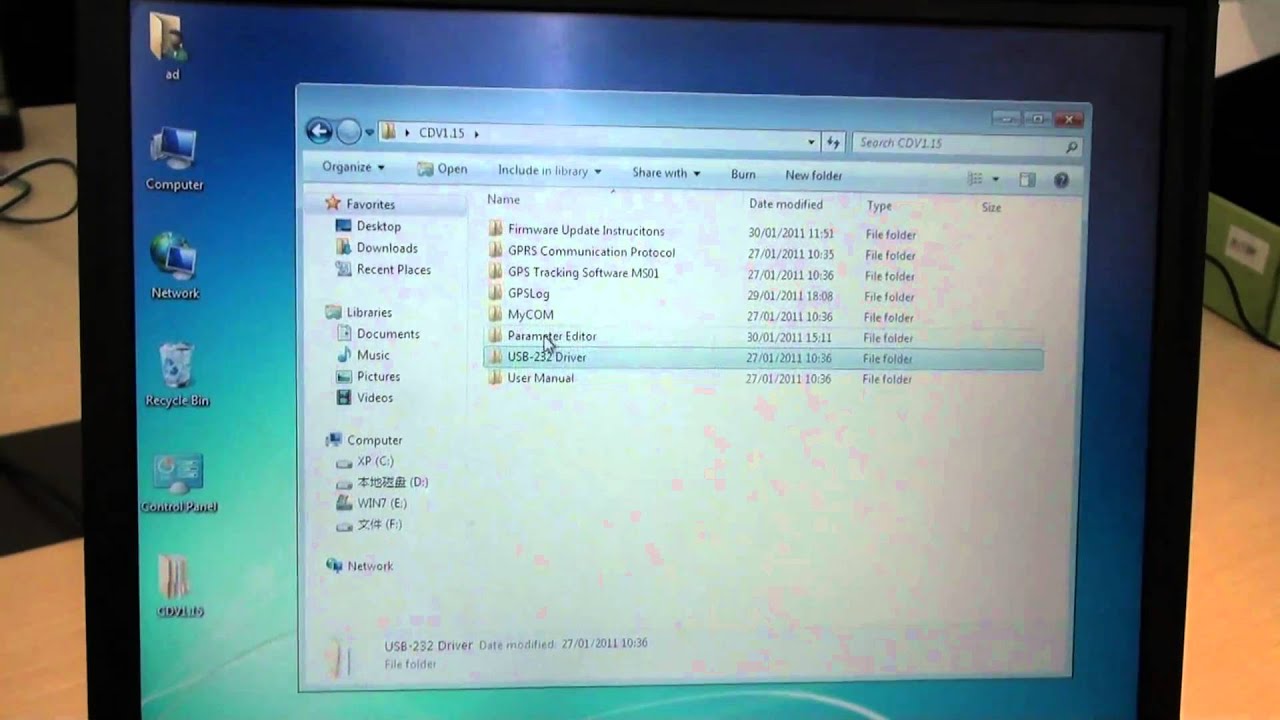Click the Forward navigation arrow
The height and width of the screenshot is (720, 1280).
pyautogui.click(x=348, y=131)
